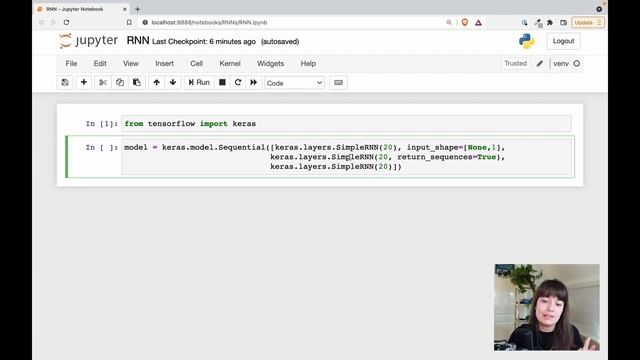The image size is (640, 360).
Task: Click the Jupyter logo
Action: point(88,41)
